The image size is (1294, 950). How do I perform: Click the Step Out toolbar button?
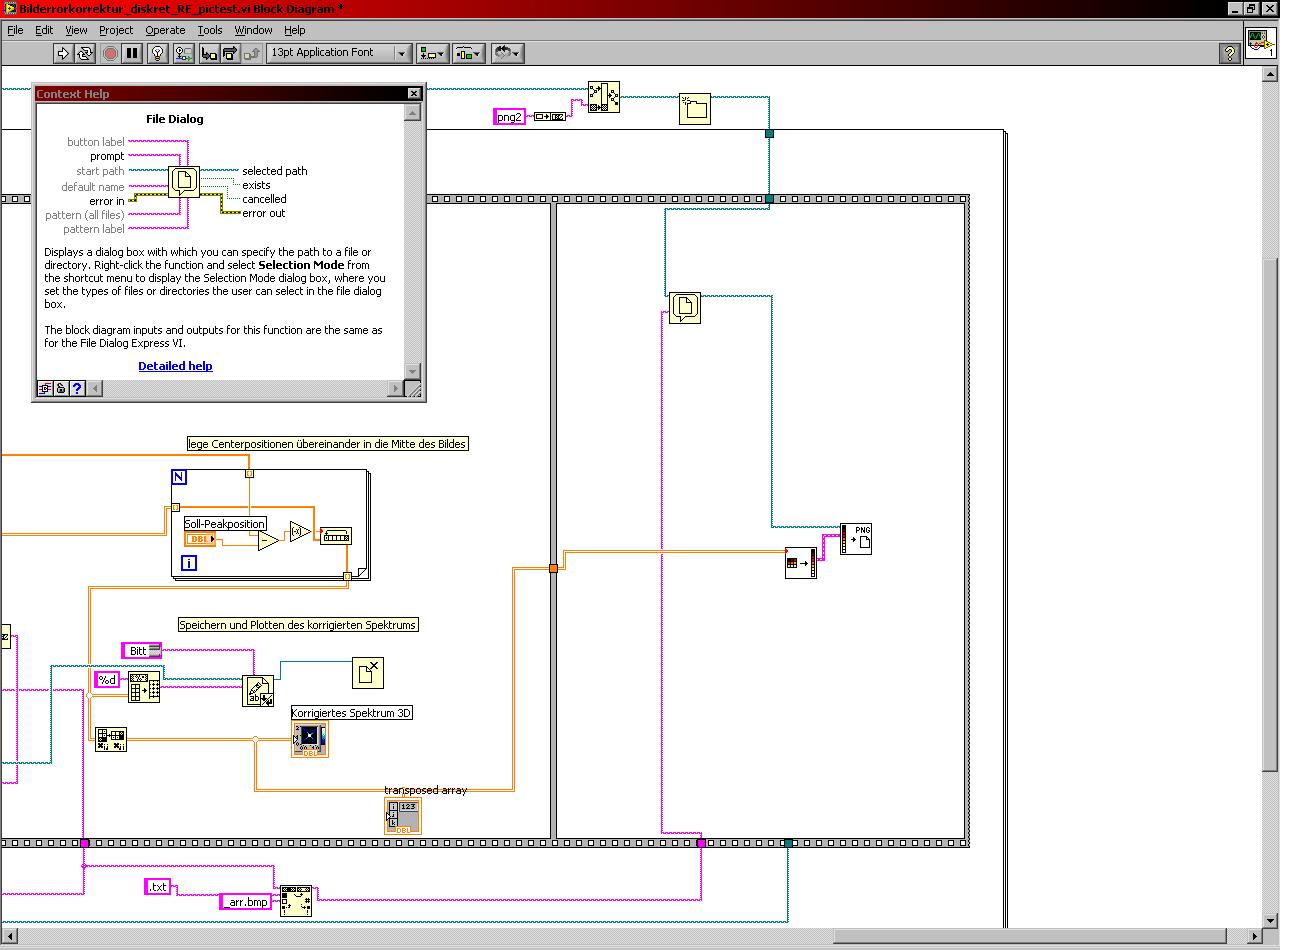point(254,53)
